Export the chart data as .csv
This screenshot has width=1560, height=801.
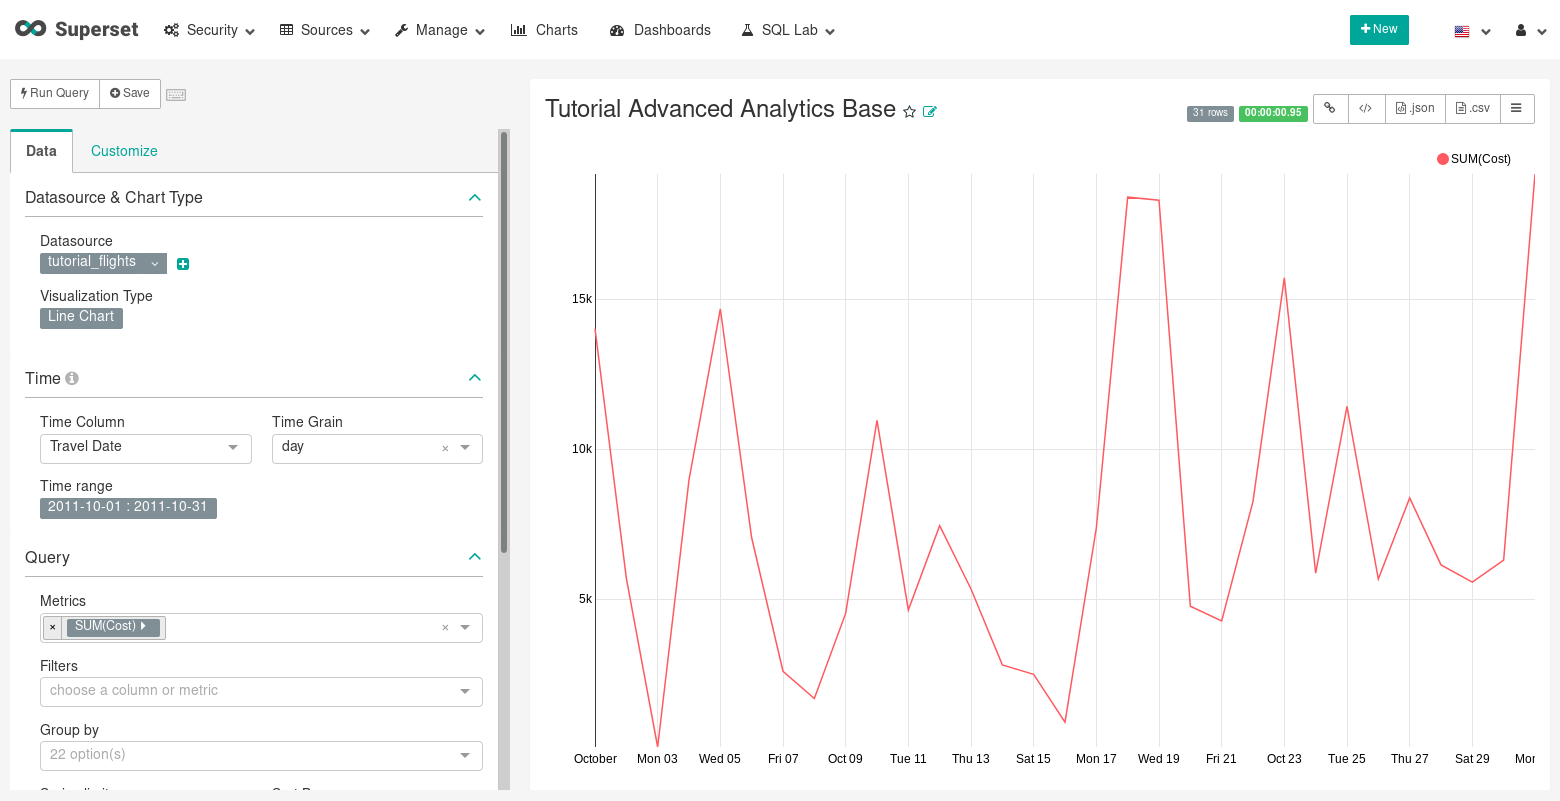coord(1472,108)
